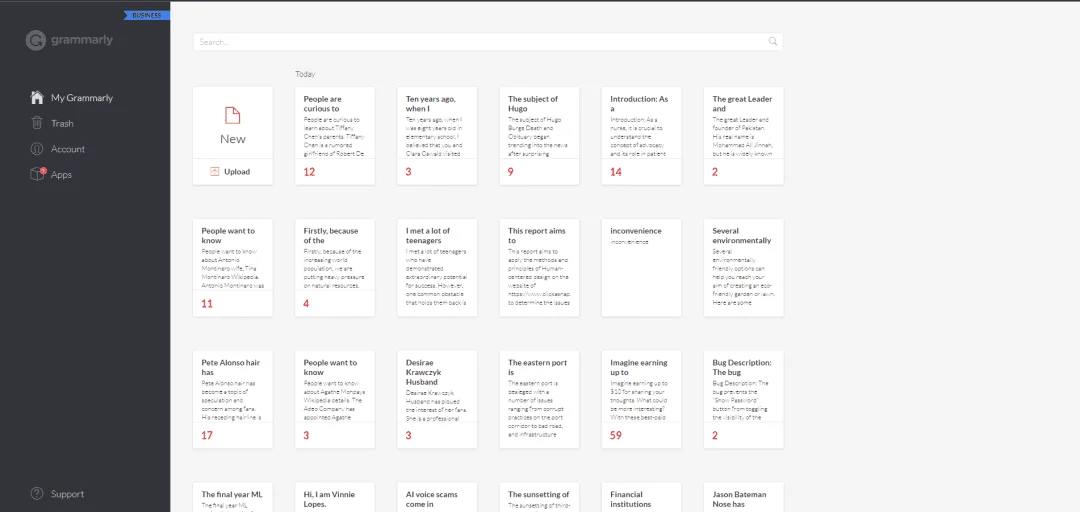Click the Grammarly logo icon
The height and width of the screenshot is (512, 1080).
36,41
